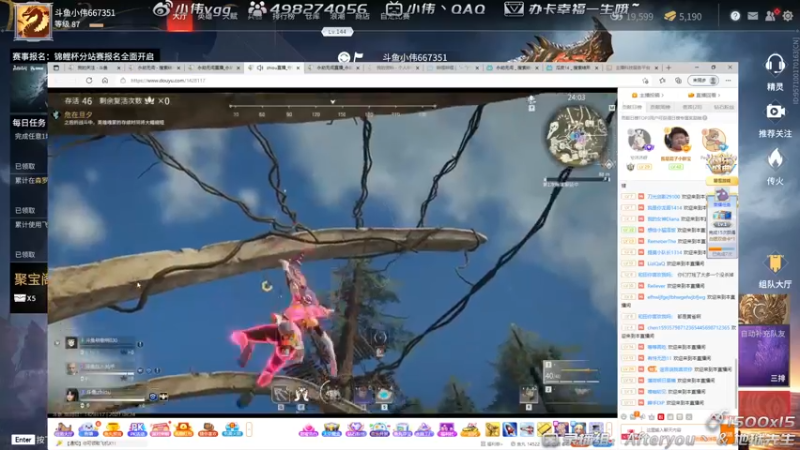Open a new browser tab

click(668, 67)
